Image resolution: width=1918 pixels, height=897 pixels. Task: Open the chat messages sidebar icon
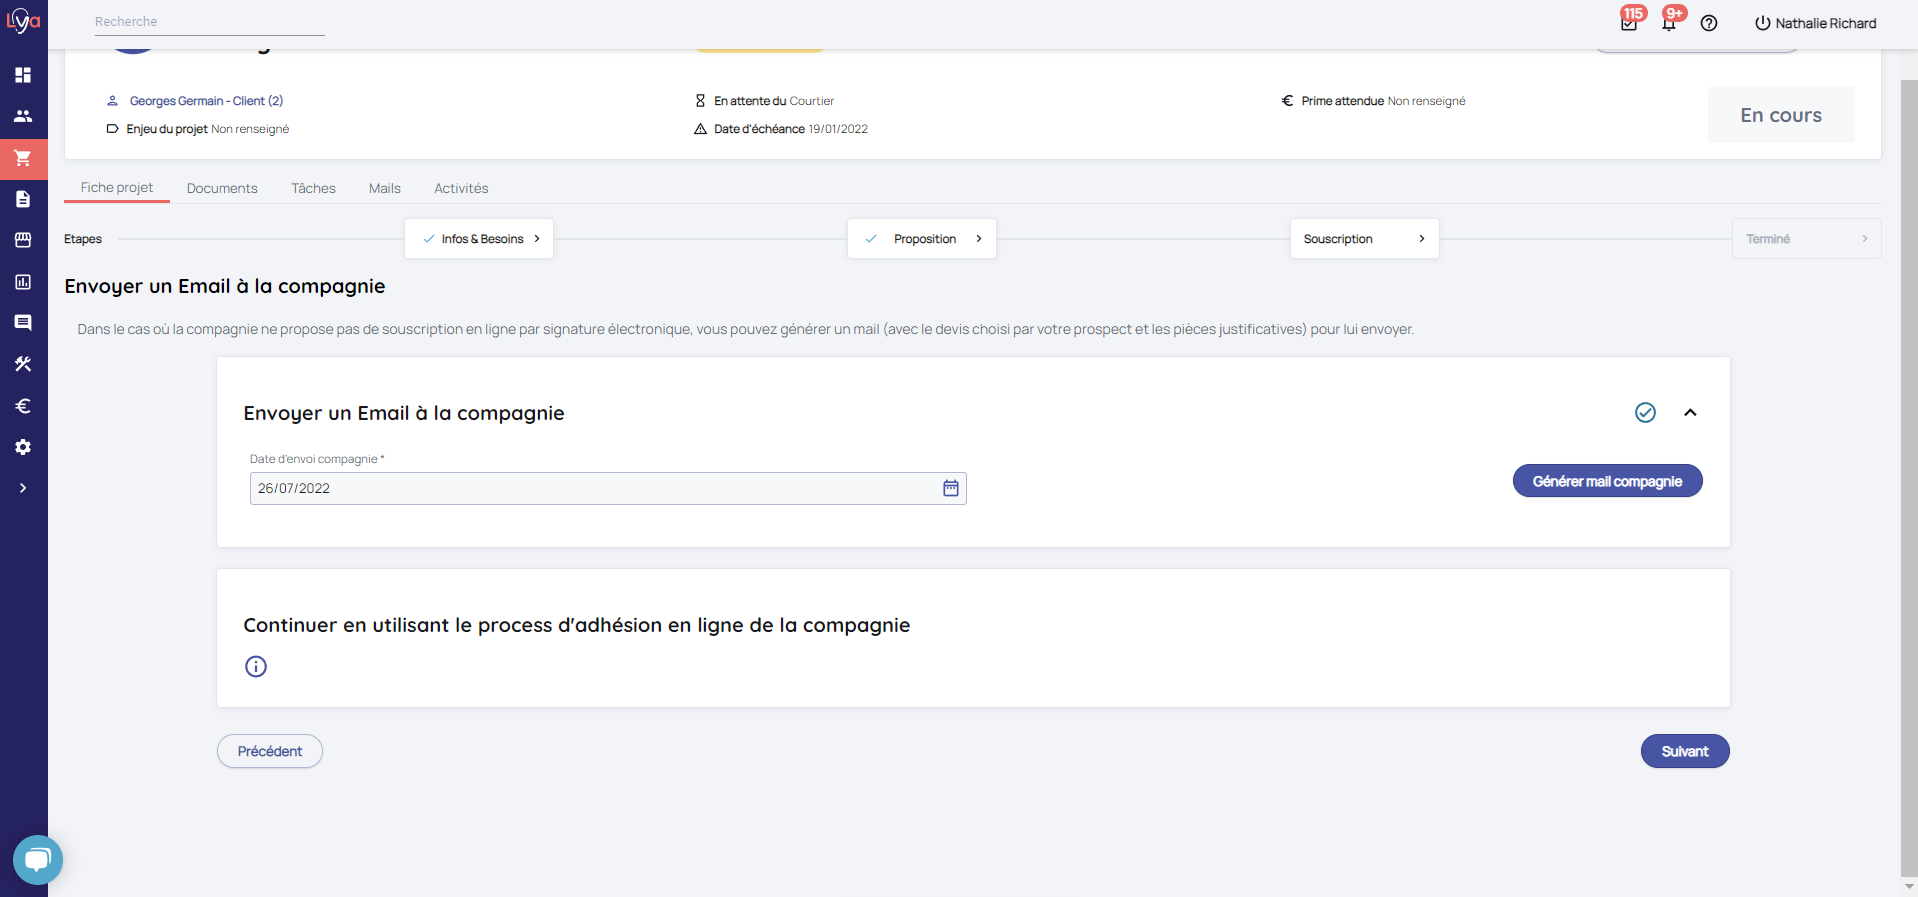23,322
